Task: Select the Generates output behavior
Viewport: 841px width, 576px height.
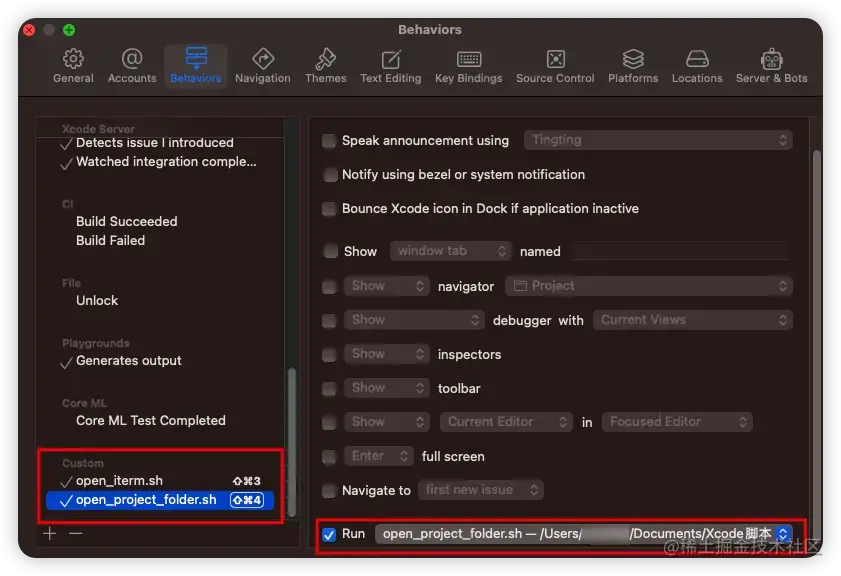Action: (x=129, y=361)
